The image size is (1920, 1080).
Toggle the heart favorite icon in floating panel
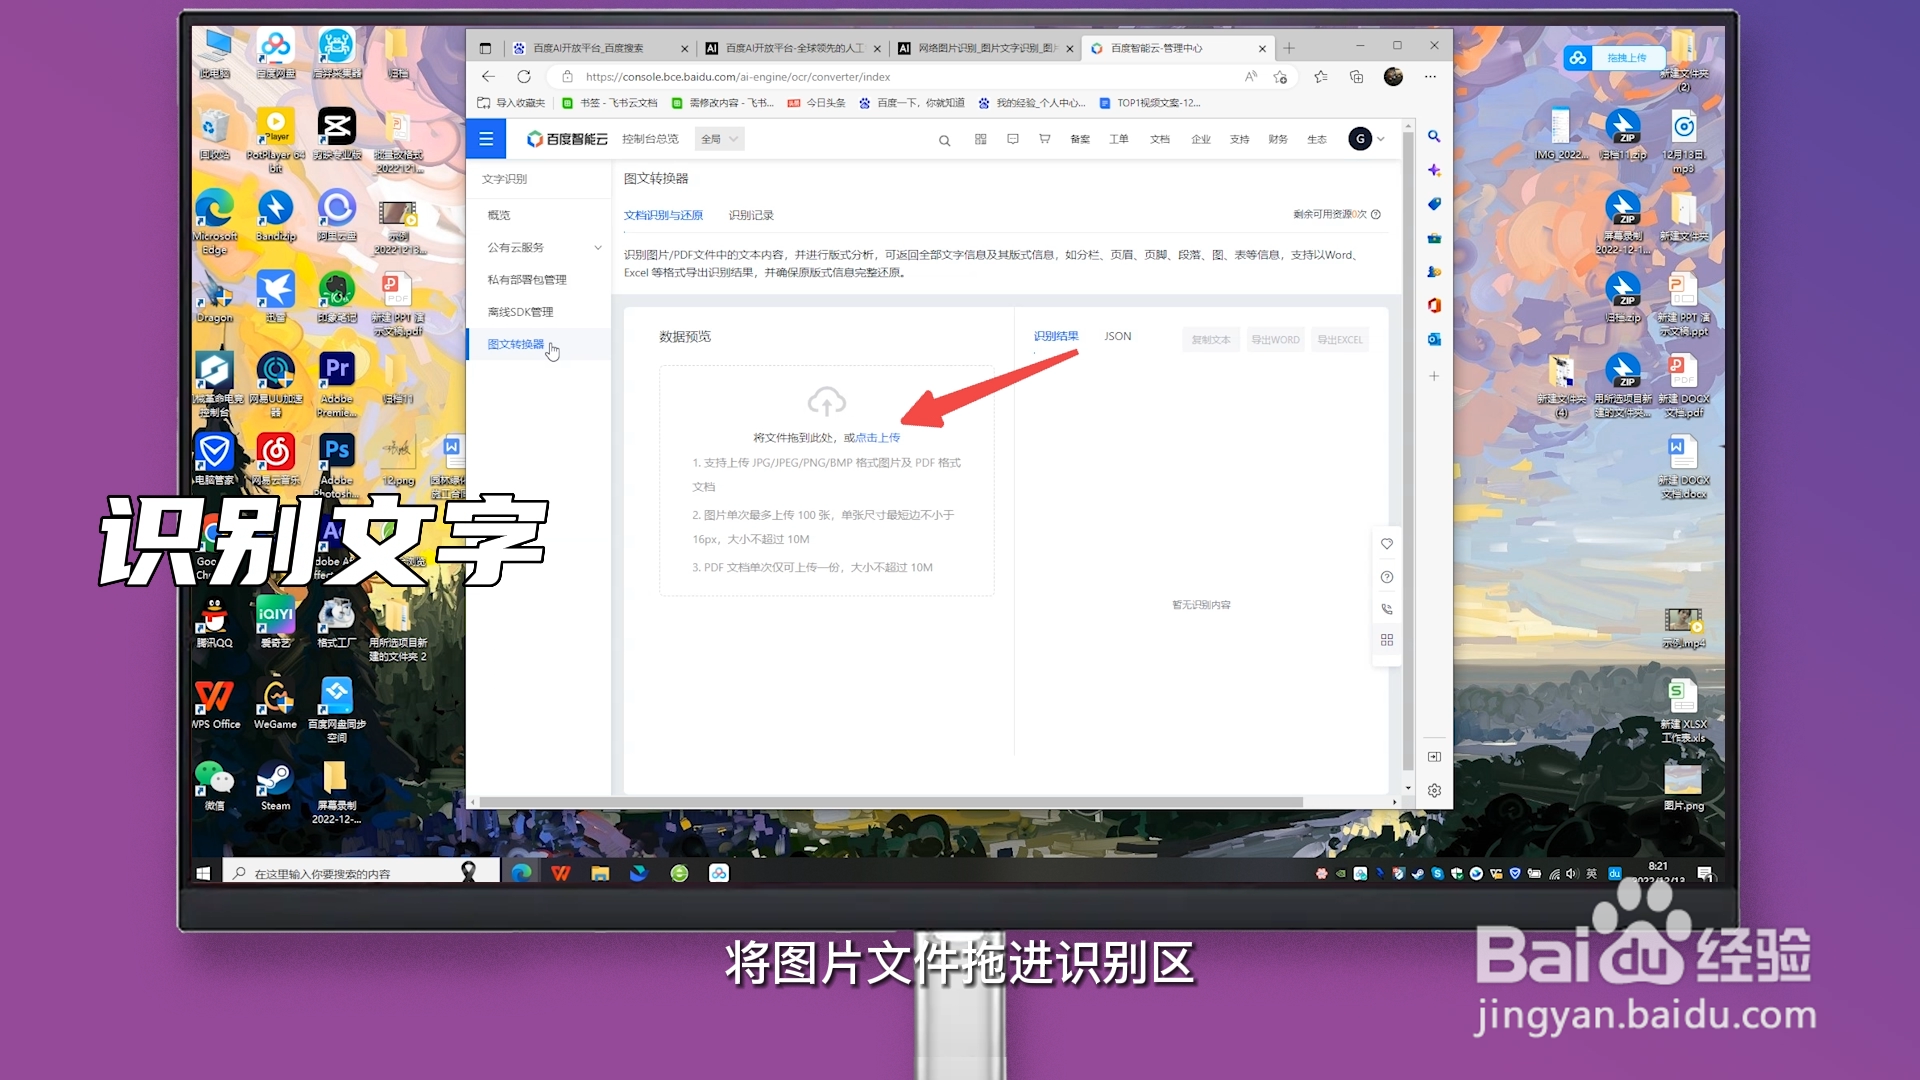1386,544
